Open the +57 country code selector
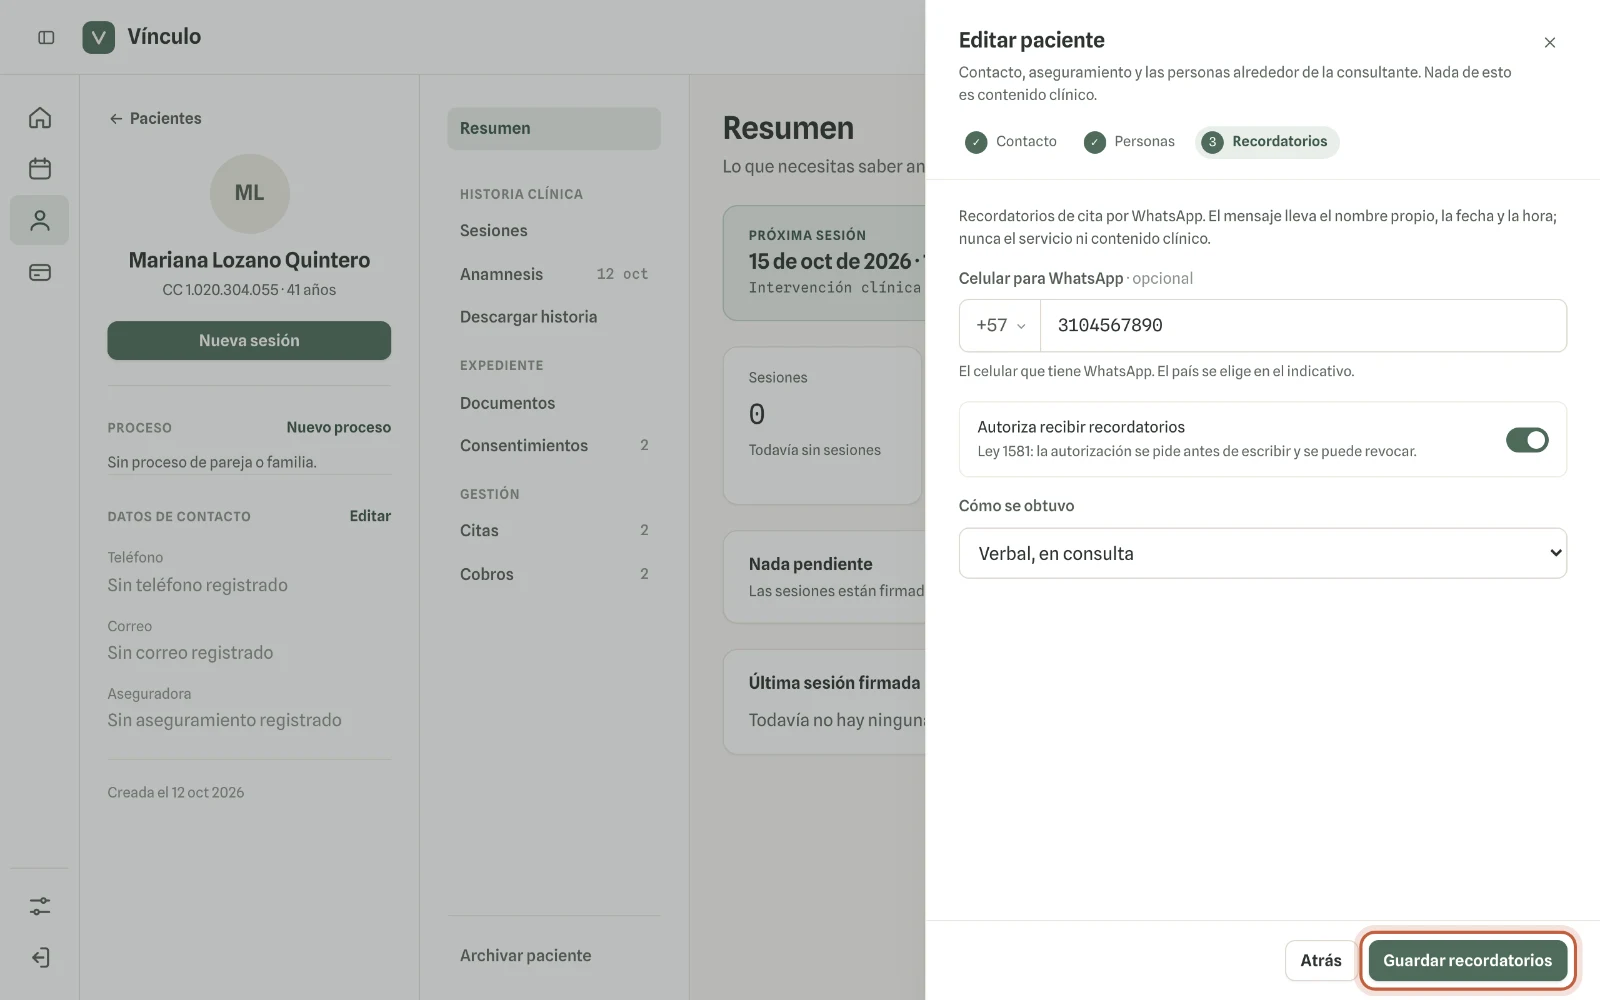The height and width of the screenshot is (1000, 1600). coord(1000,325)
